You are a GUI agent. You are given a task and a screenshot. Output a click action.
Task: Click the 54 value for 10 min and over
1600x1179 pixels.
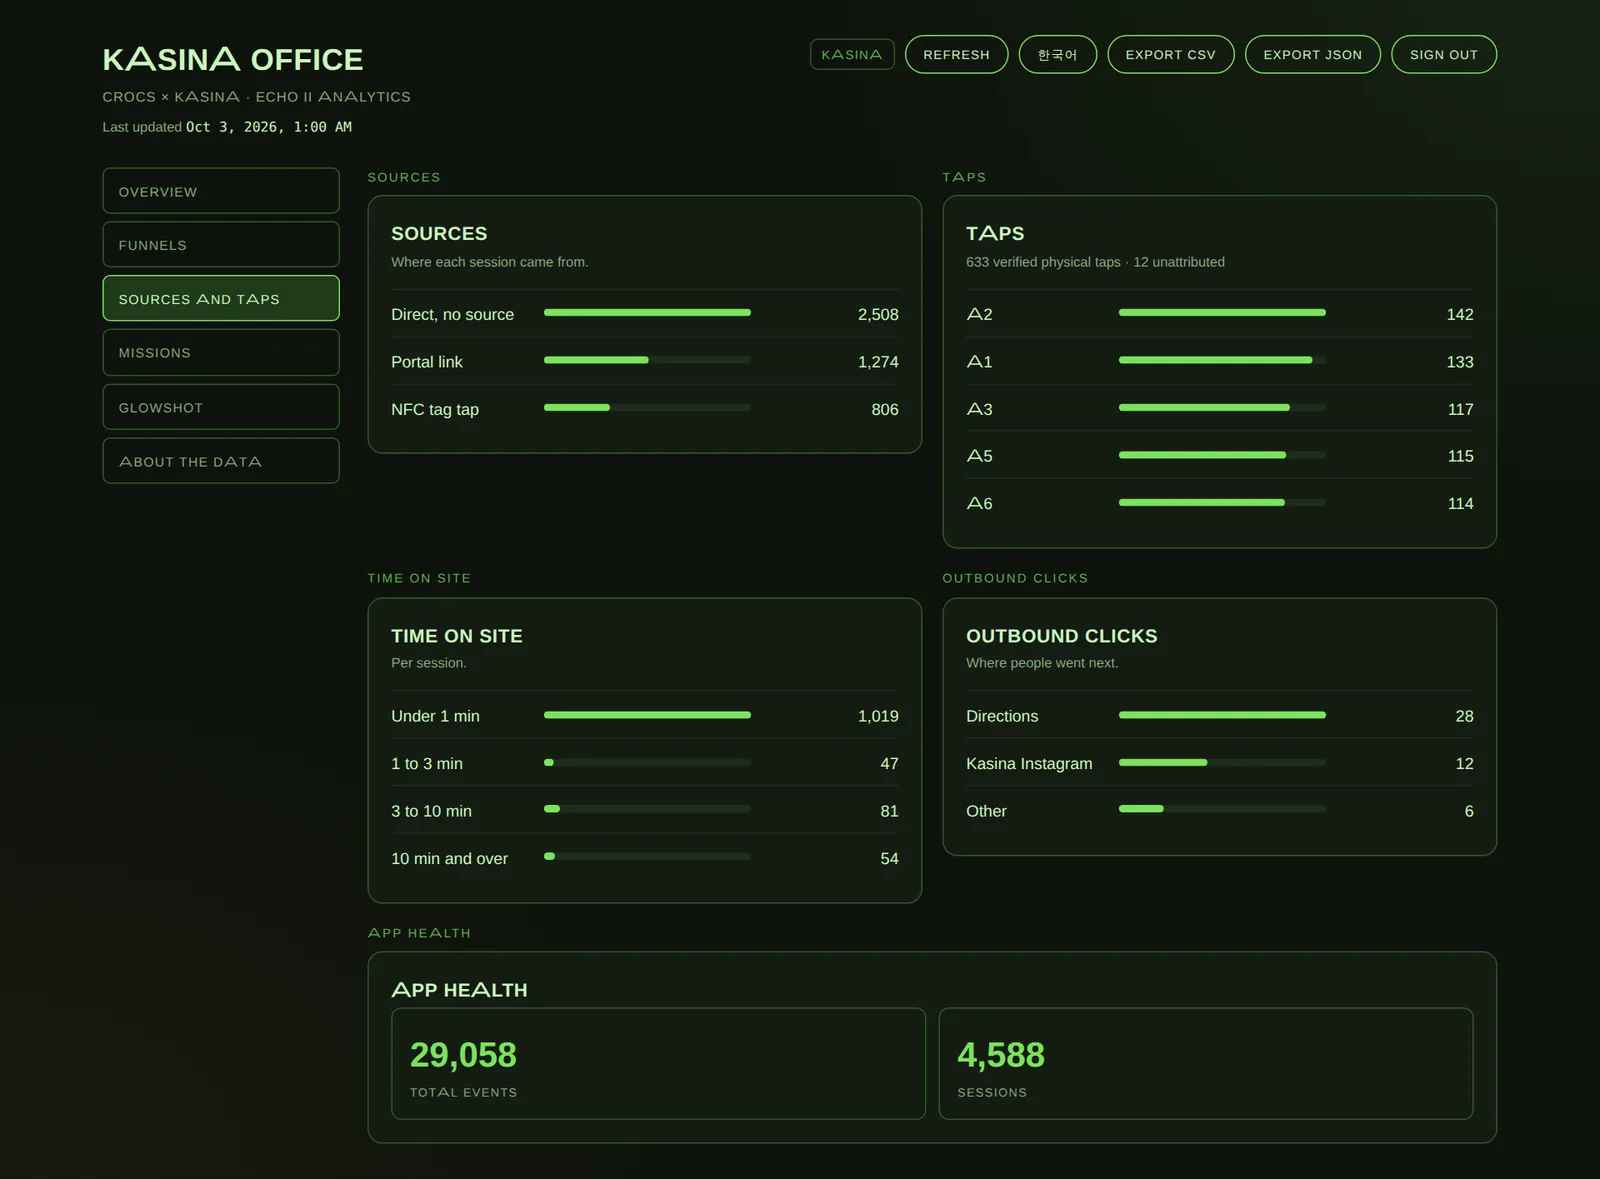(889, 859)
